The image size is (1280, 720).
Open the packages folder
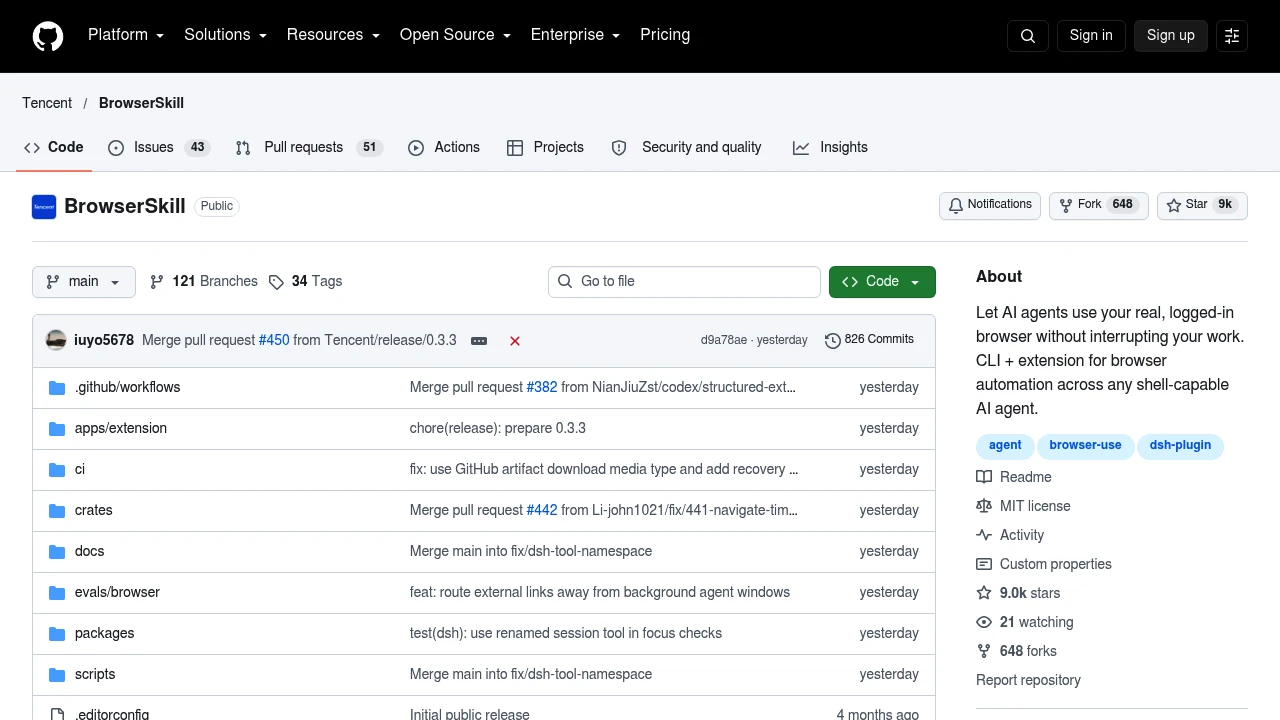[105, 633]
